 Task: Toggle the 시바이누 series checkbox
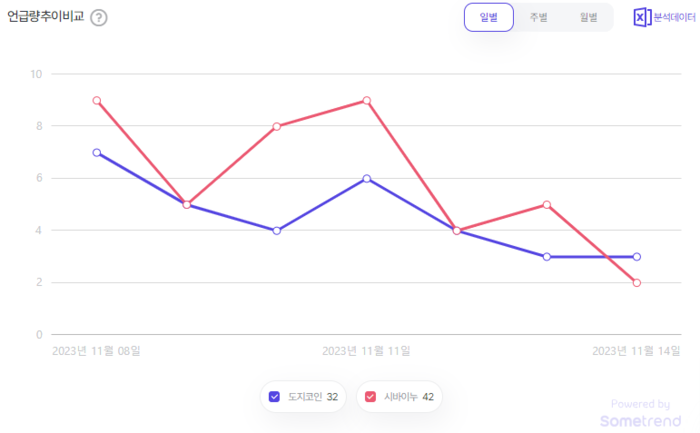[x=371, y=397]
